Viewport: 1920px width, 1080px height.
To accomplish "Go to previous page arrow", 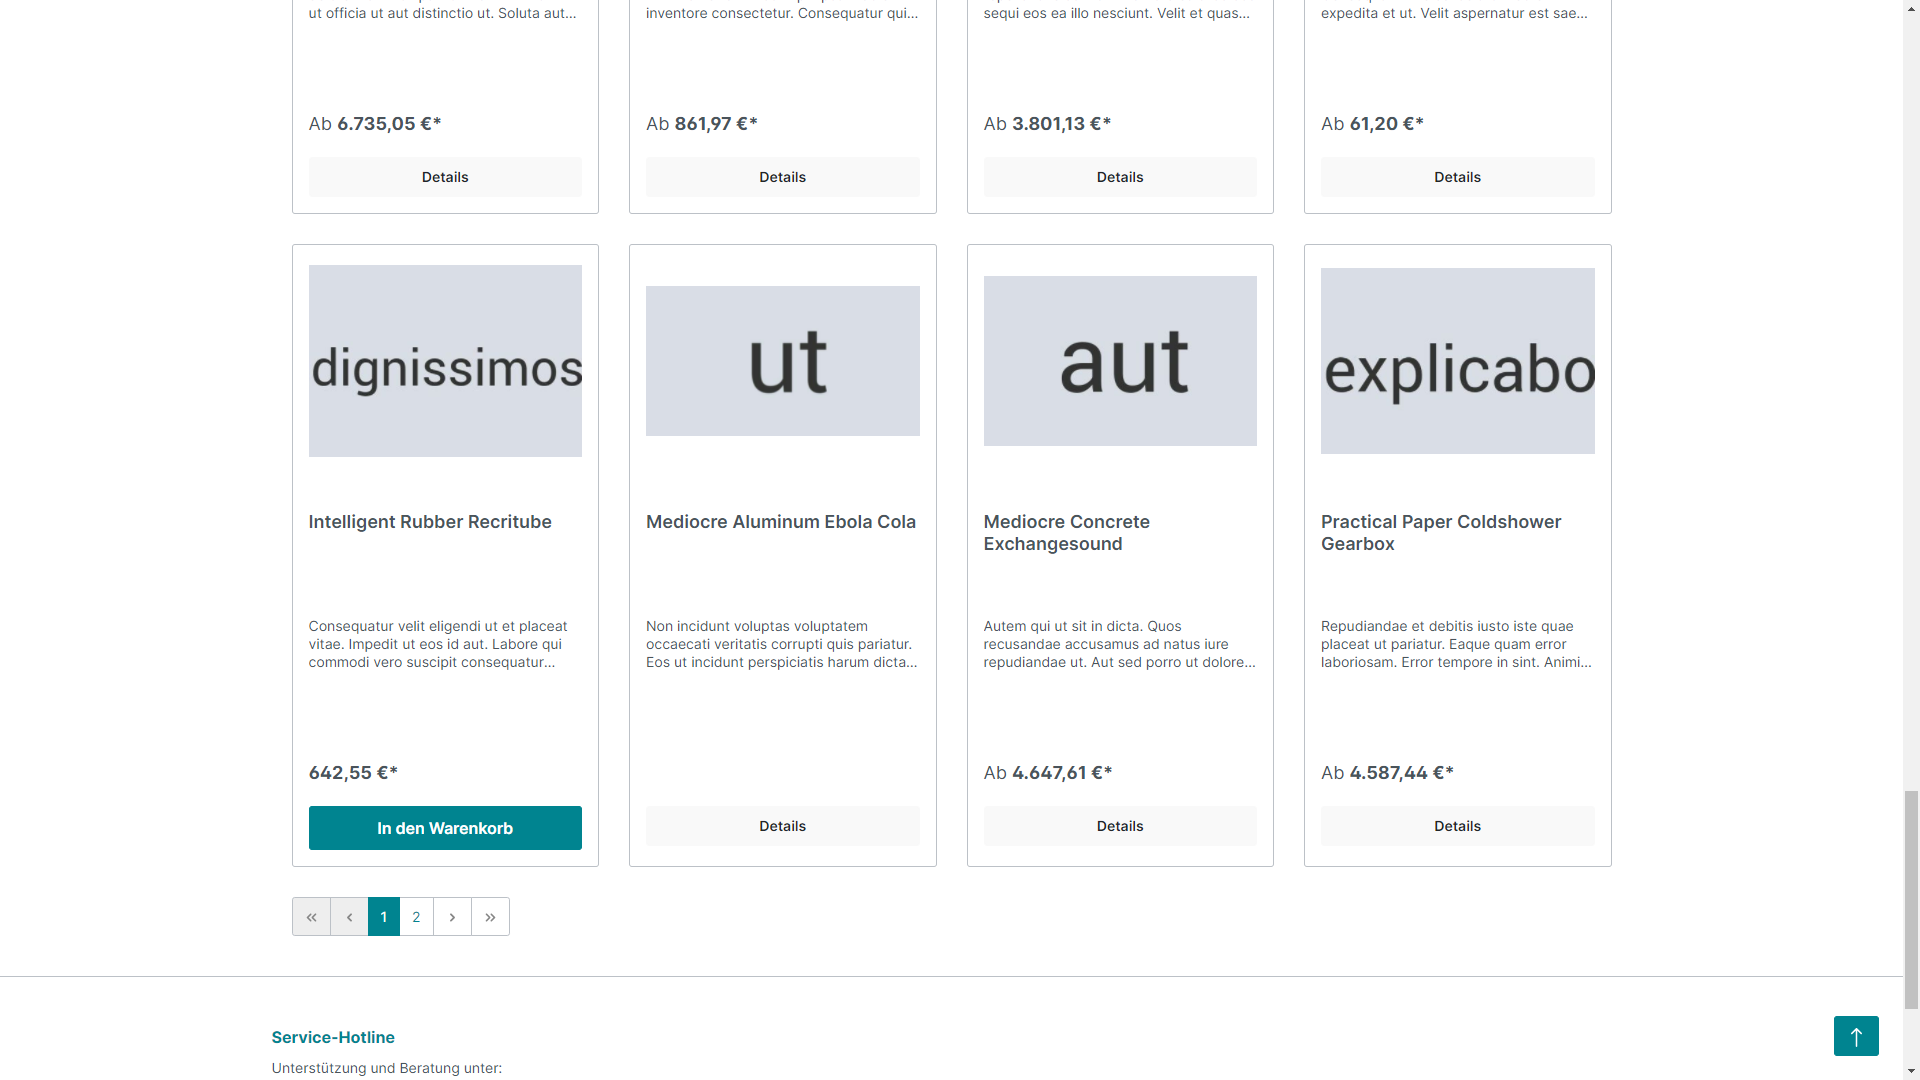I will 349,917.
